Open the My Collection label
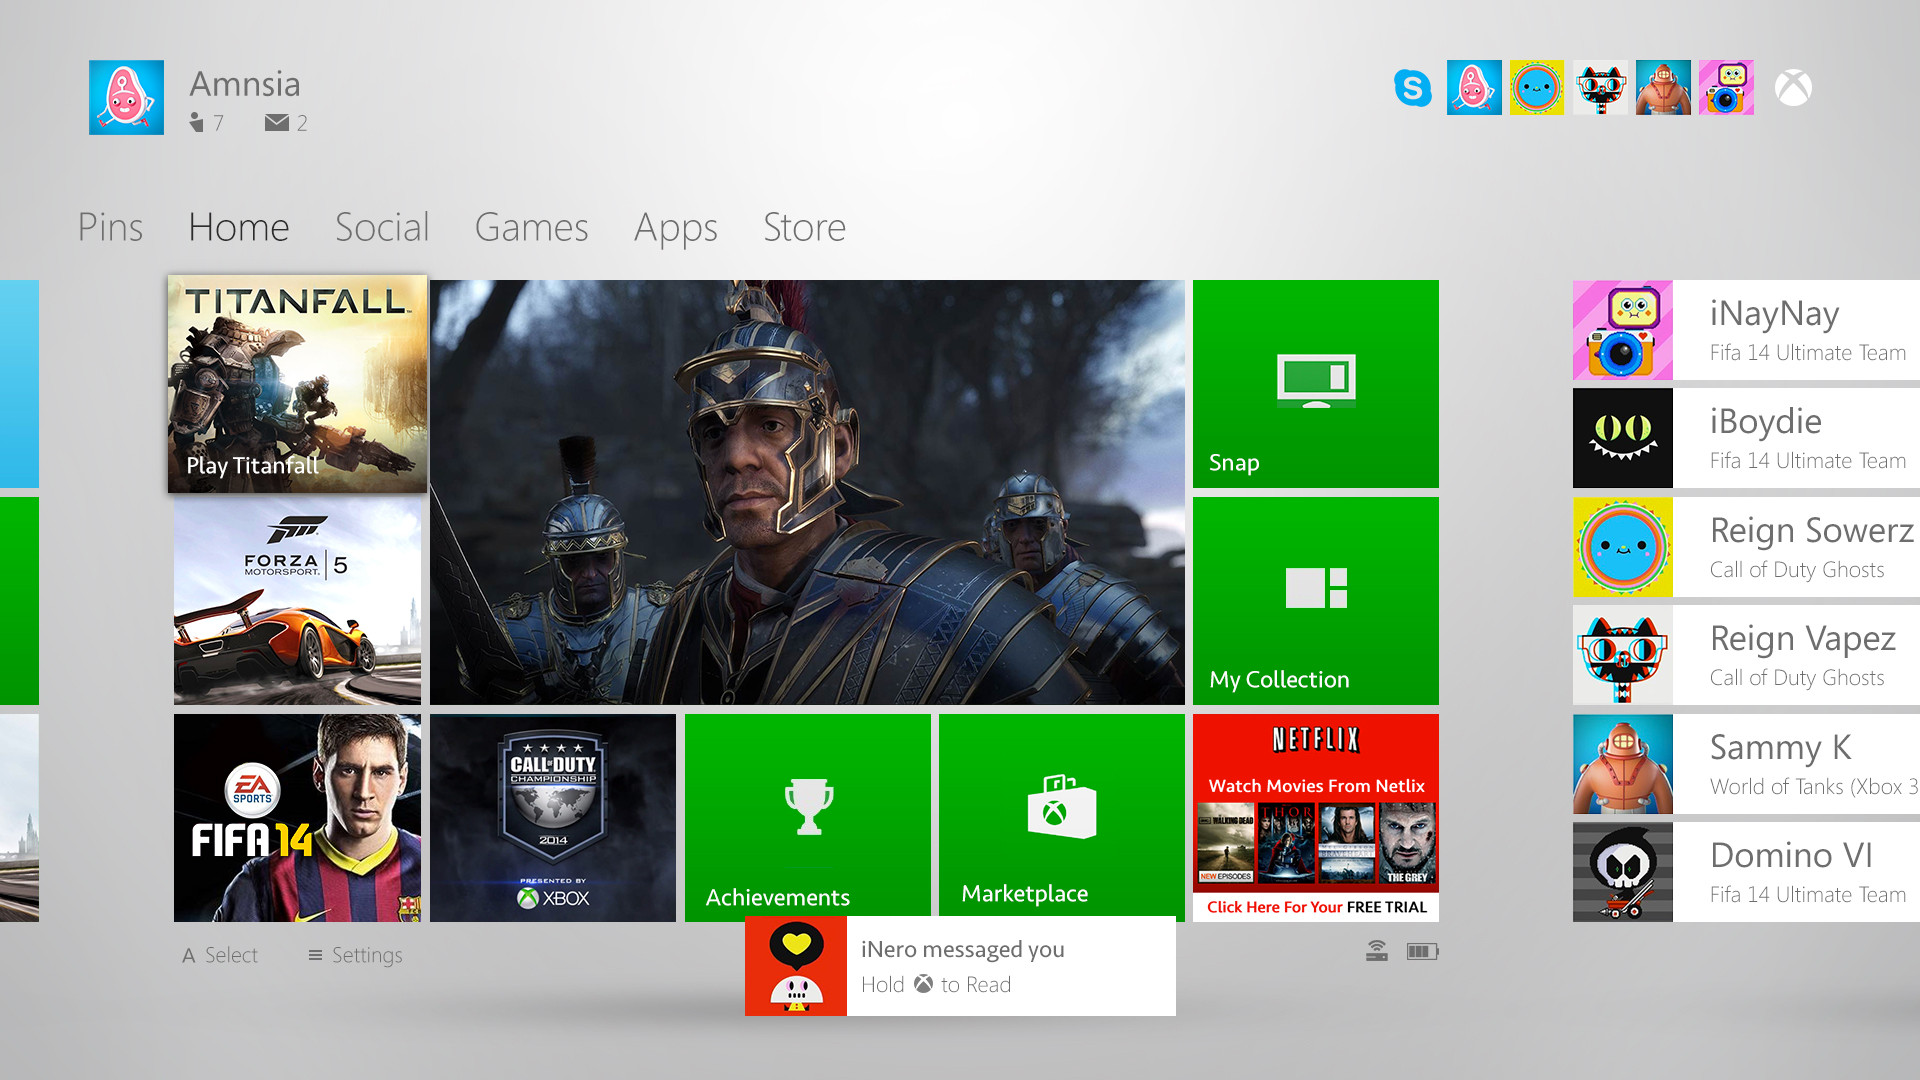Screen dimensions: 1920x1080 click(1279, 680)
